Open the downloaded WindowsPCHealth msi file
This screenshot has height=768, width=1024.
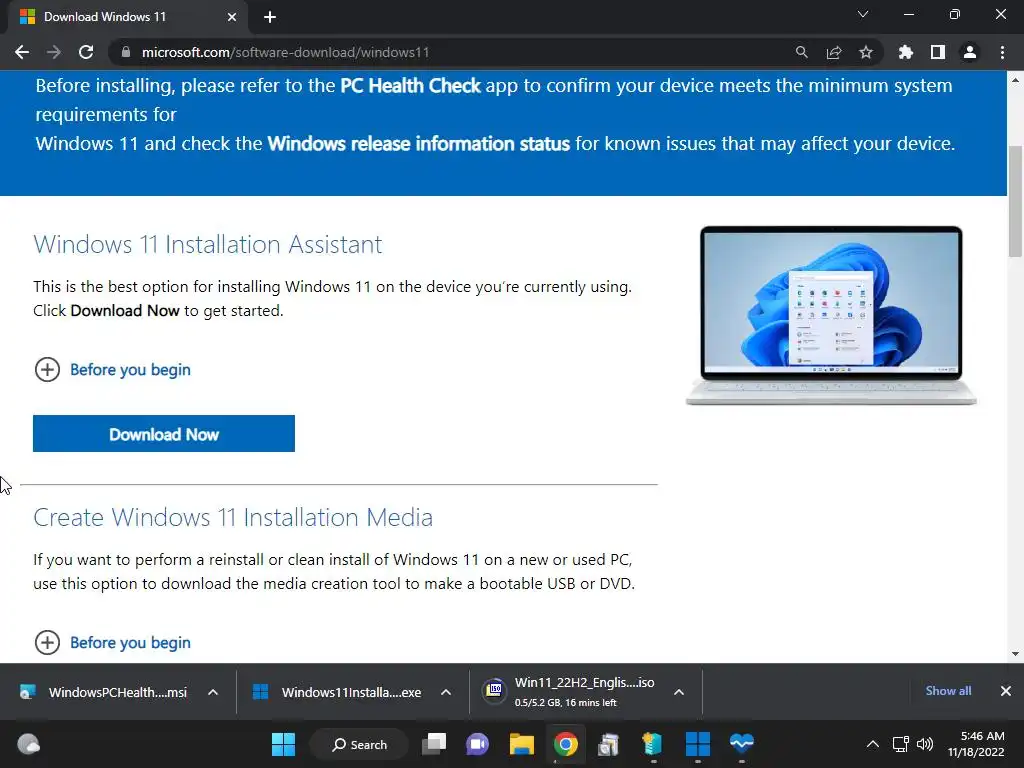point(104,692)
